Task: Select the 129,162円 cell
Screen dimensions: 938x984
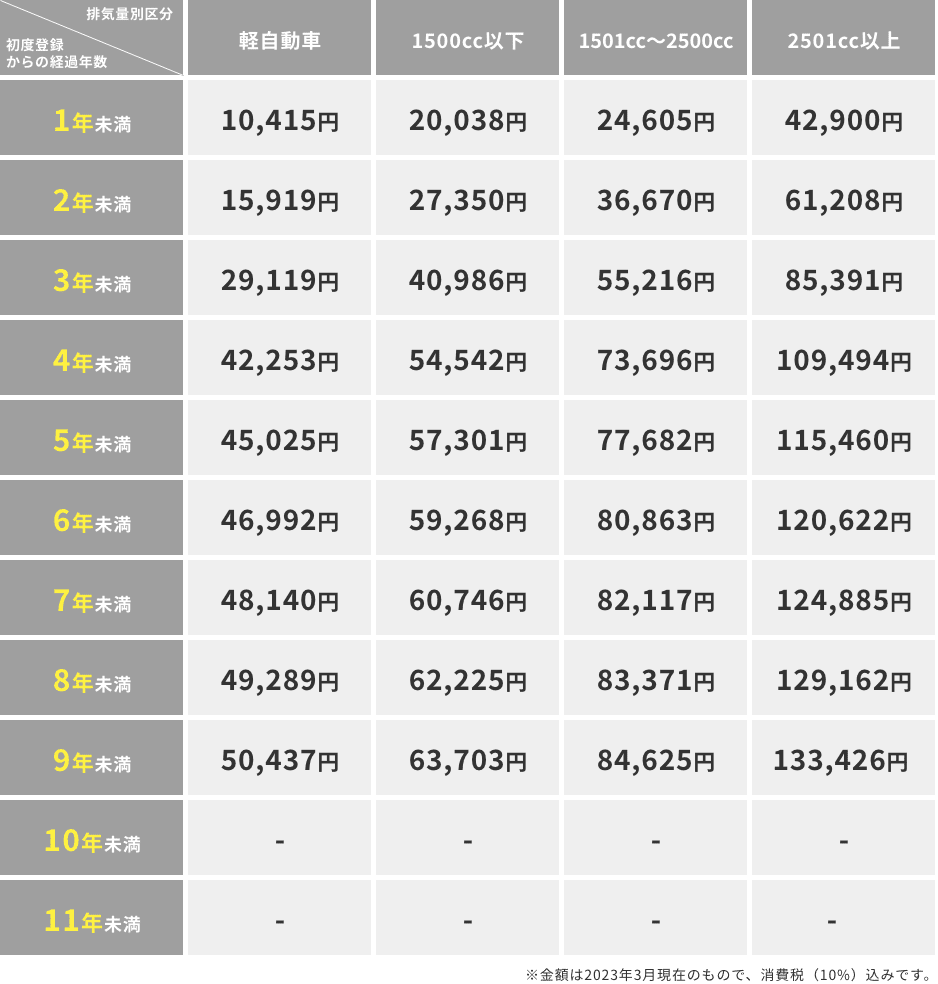Action: point(844,681)
